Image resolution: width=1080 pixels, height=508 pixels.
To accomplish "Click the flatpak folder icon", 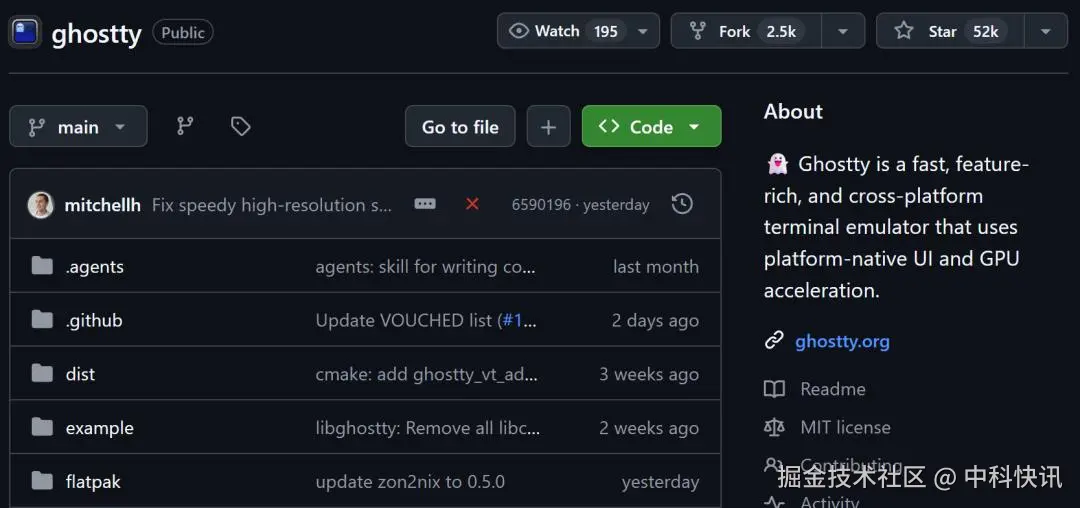I will (42, 480).
